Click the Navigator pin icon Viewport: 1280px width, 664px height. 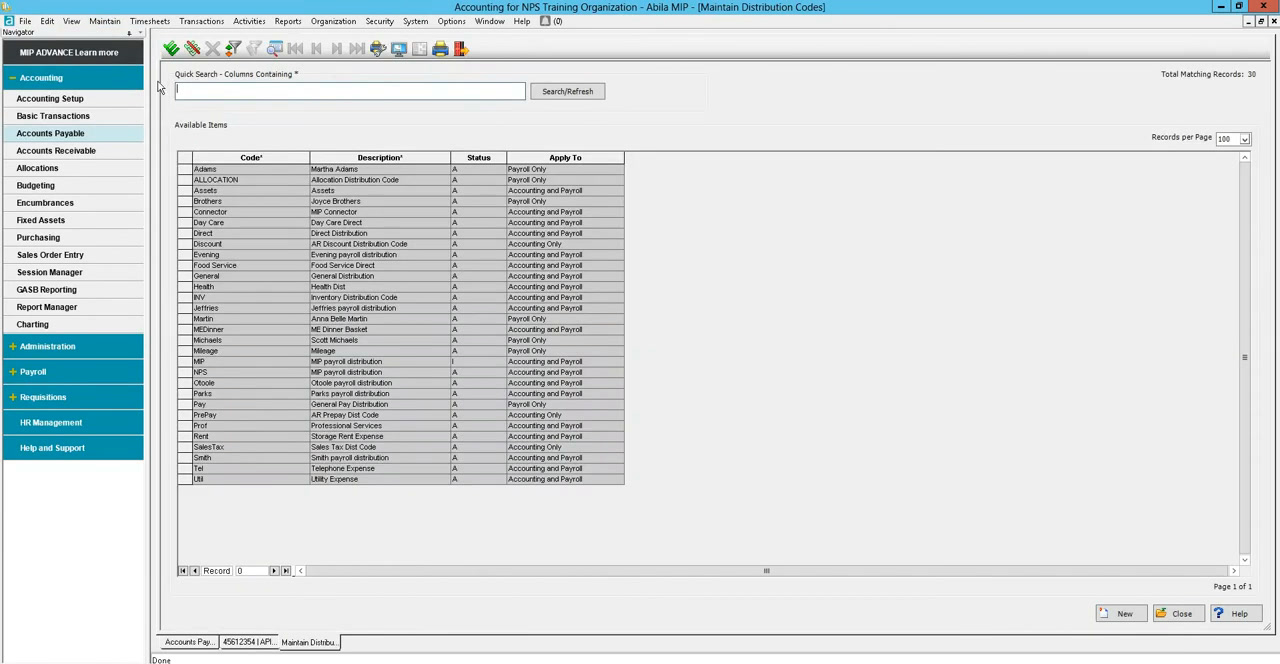click(x=129, y=33)
